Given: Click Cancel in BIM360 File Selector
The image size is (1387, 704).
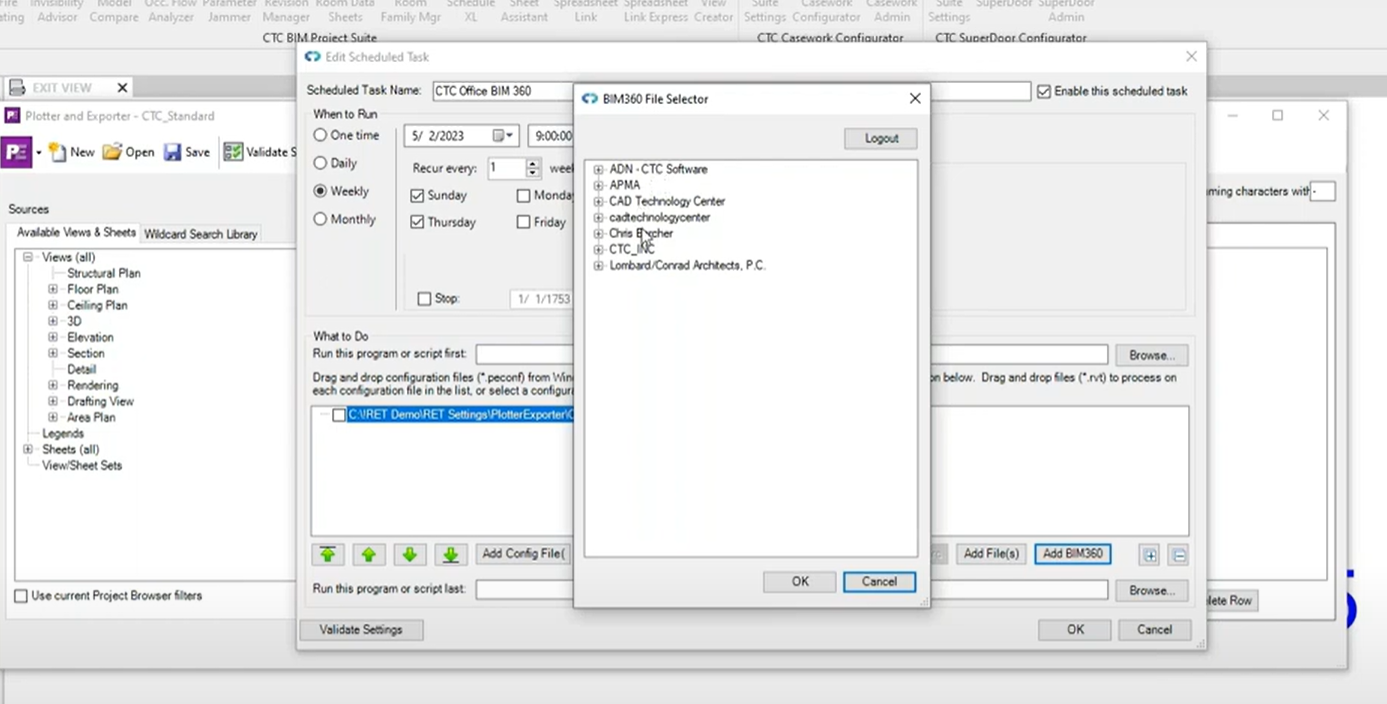Looking at the screenshot, I should pos(879,581).
